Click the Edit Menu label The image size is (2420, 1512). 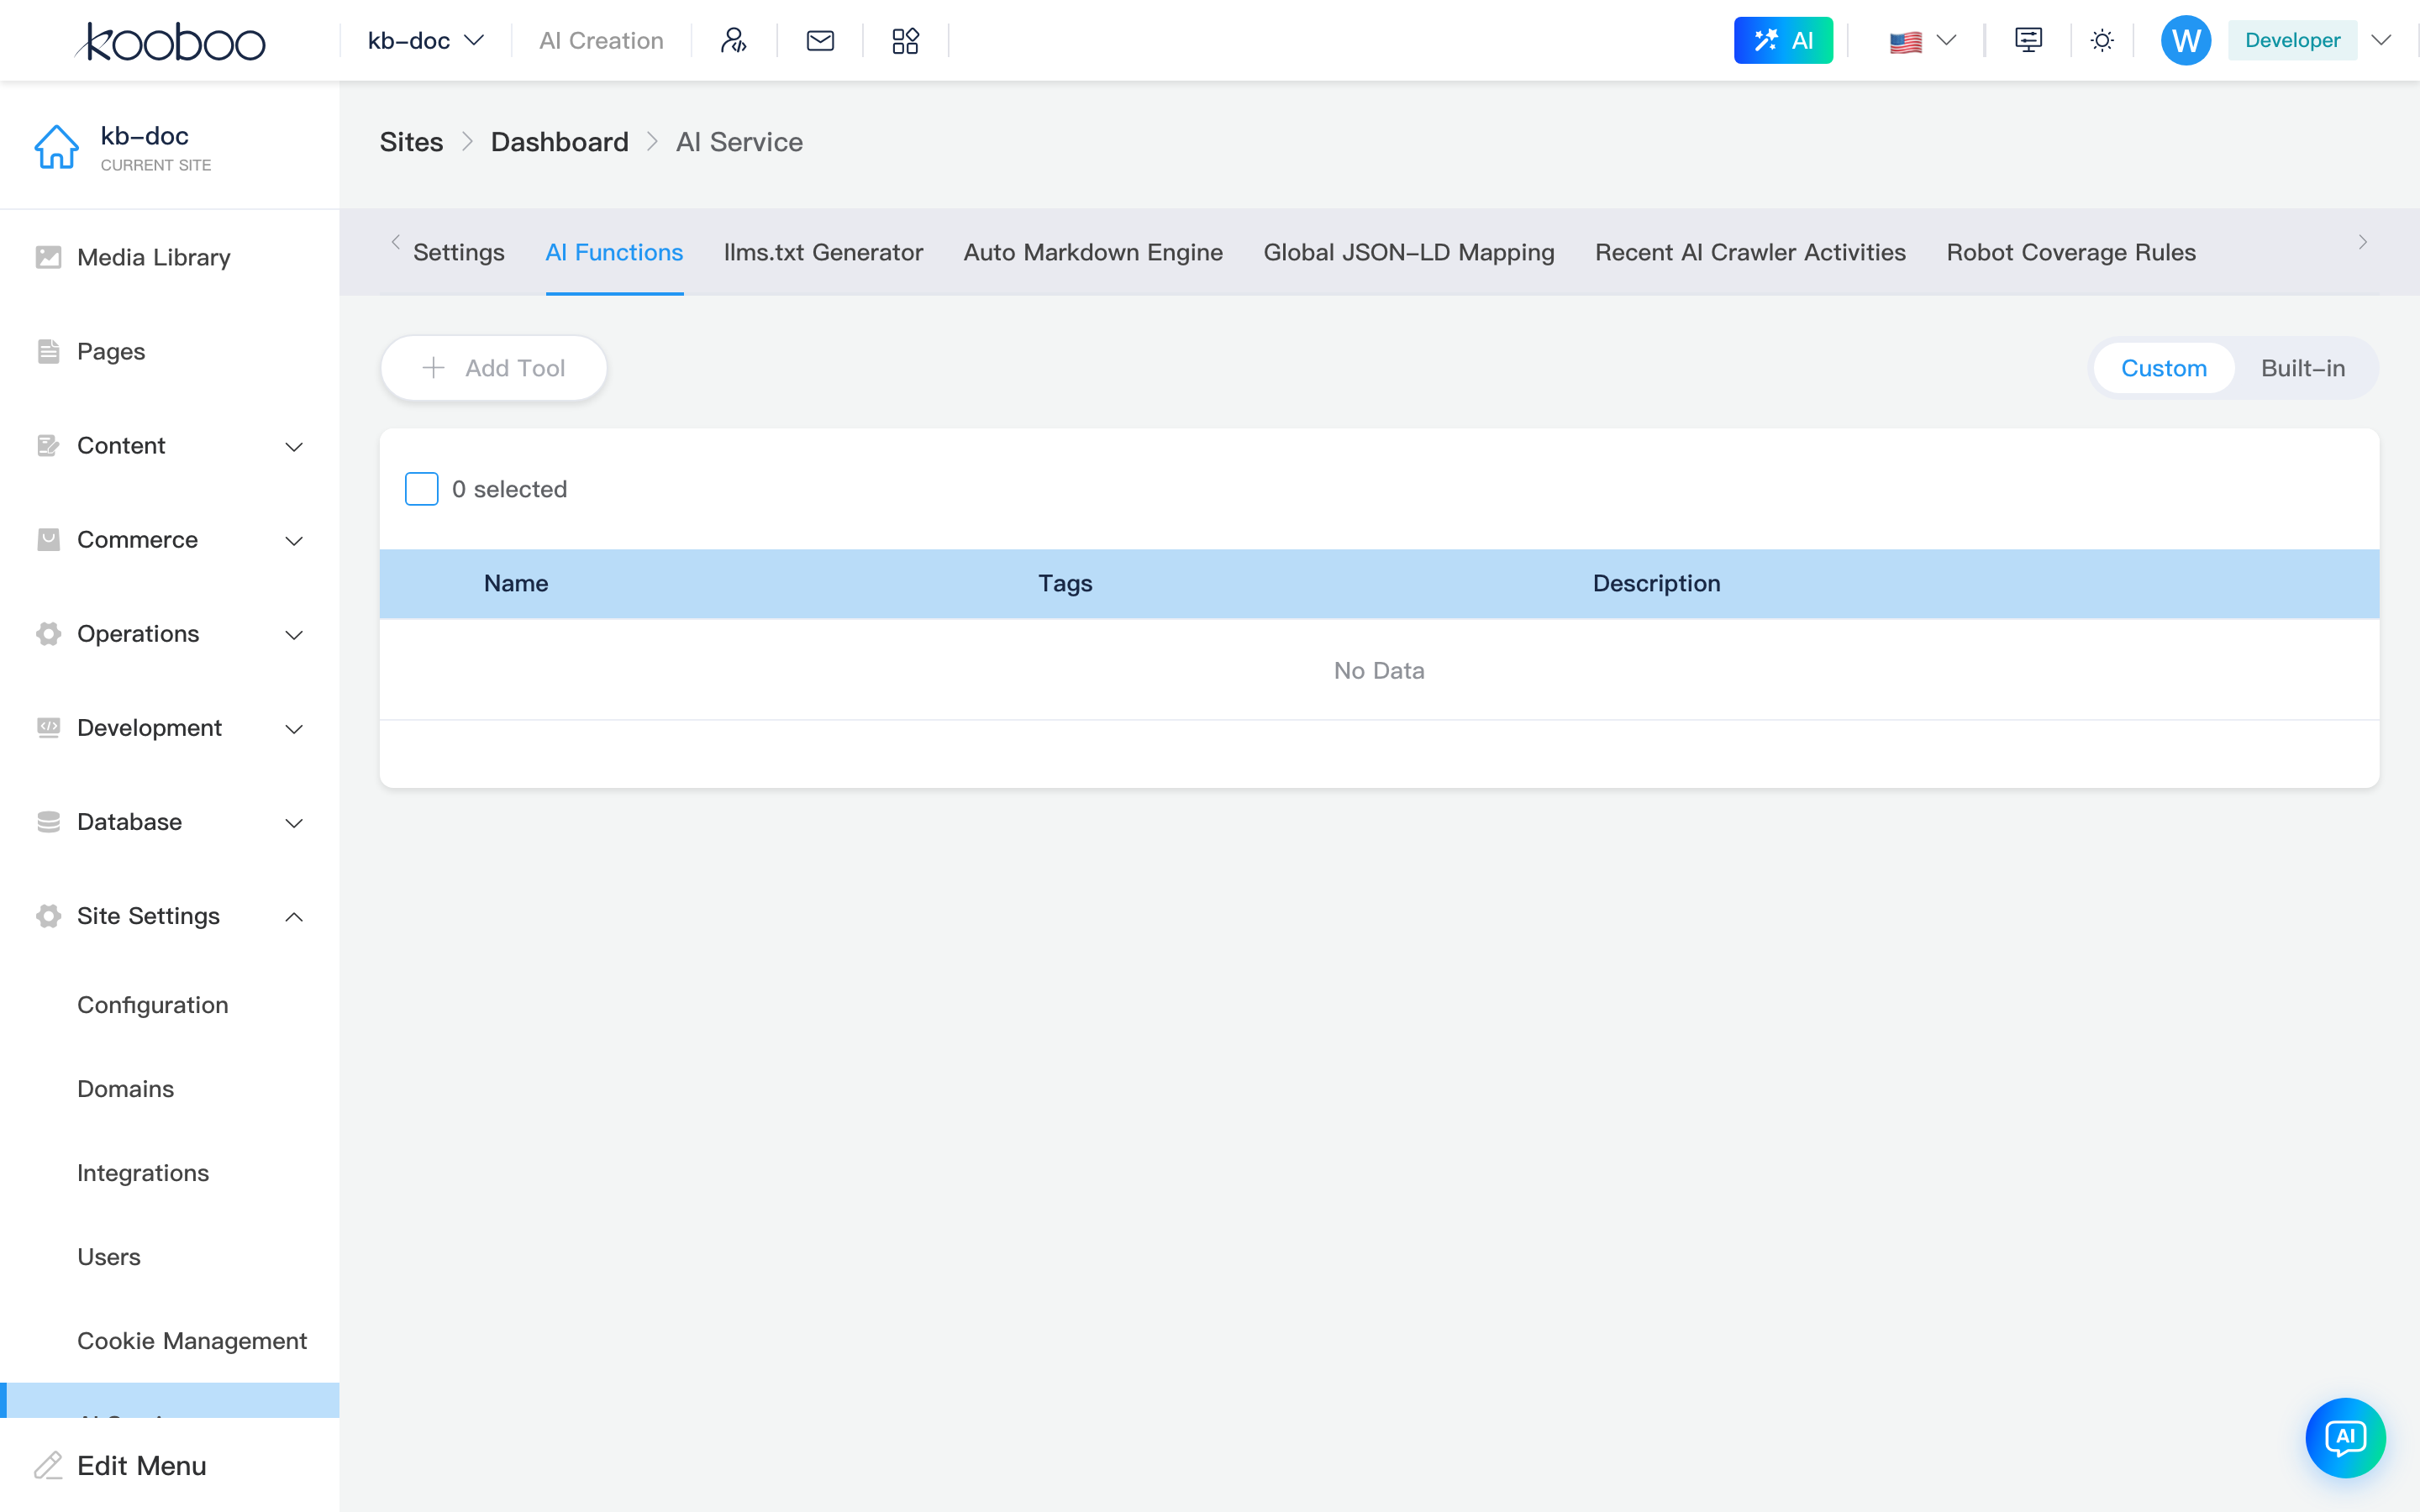click(x=142, y=1465)
